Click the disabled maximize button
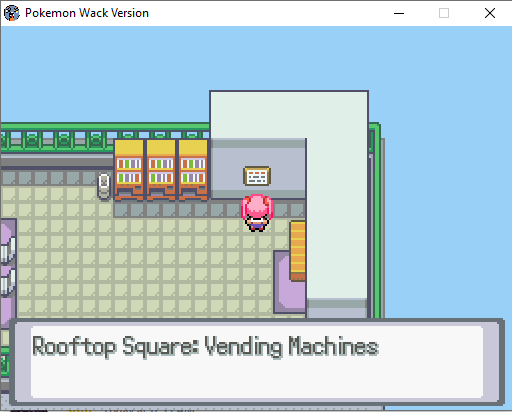 [x=444, y=13]
